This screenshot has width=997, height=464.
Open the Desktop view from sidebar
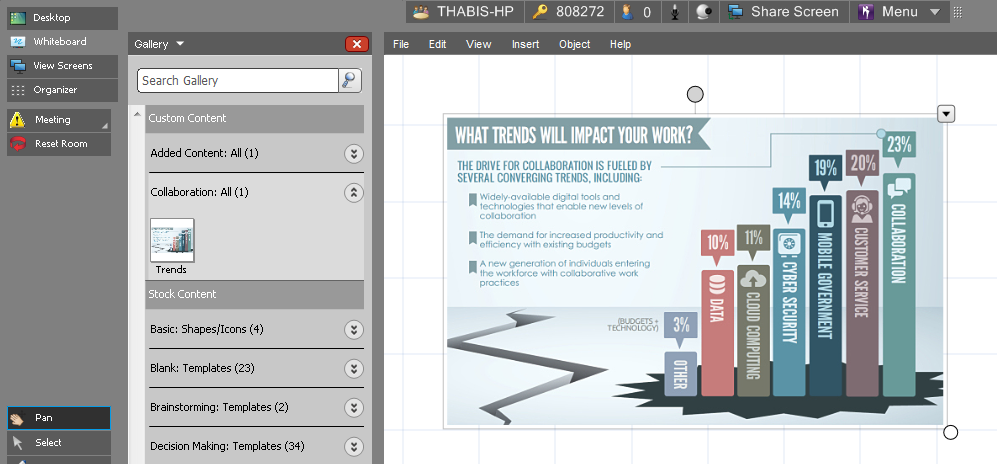click(x=59, y=18)
